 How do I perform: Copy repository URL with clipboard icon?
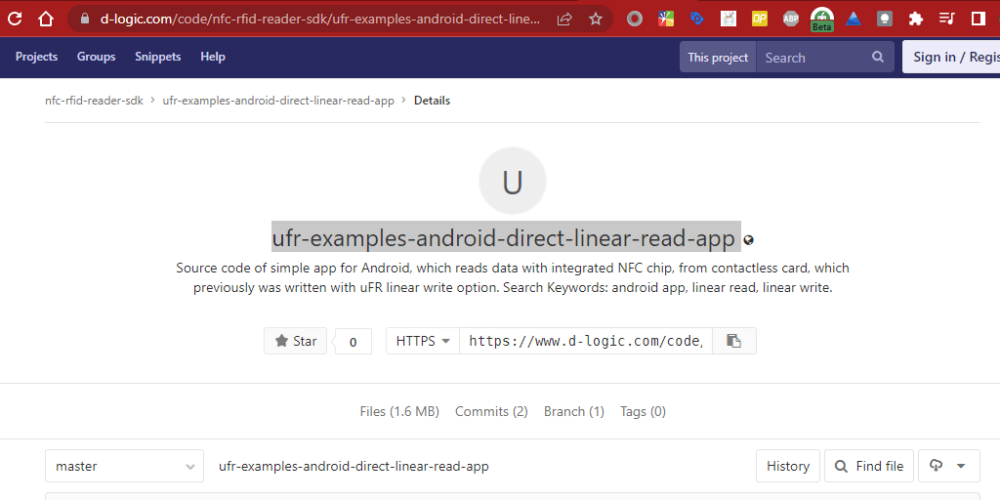tap(734, 341)
